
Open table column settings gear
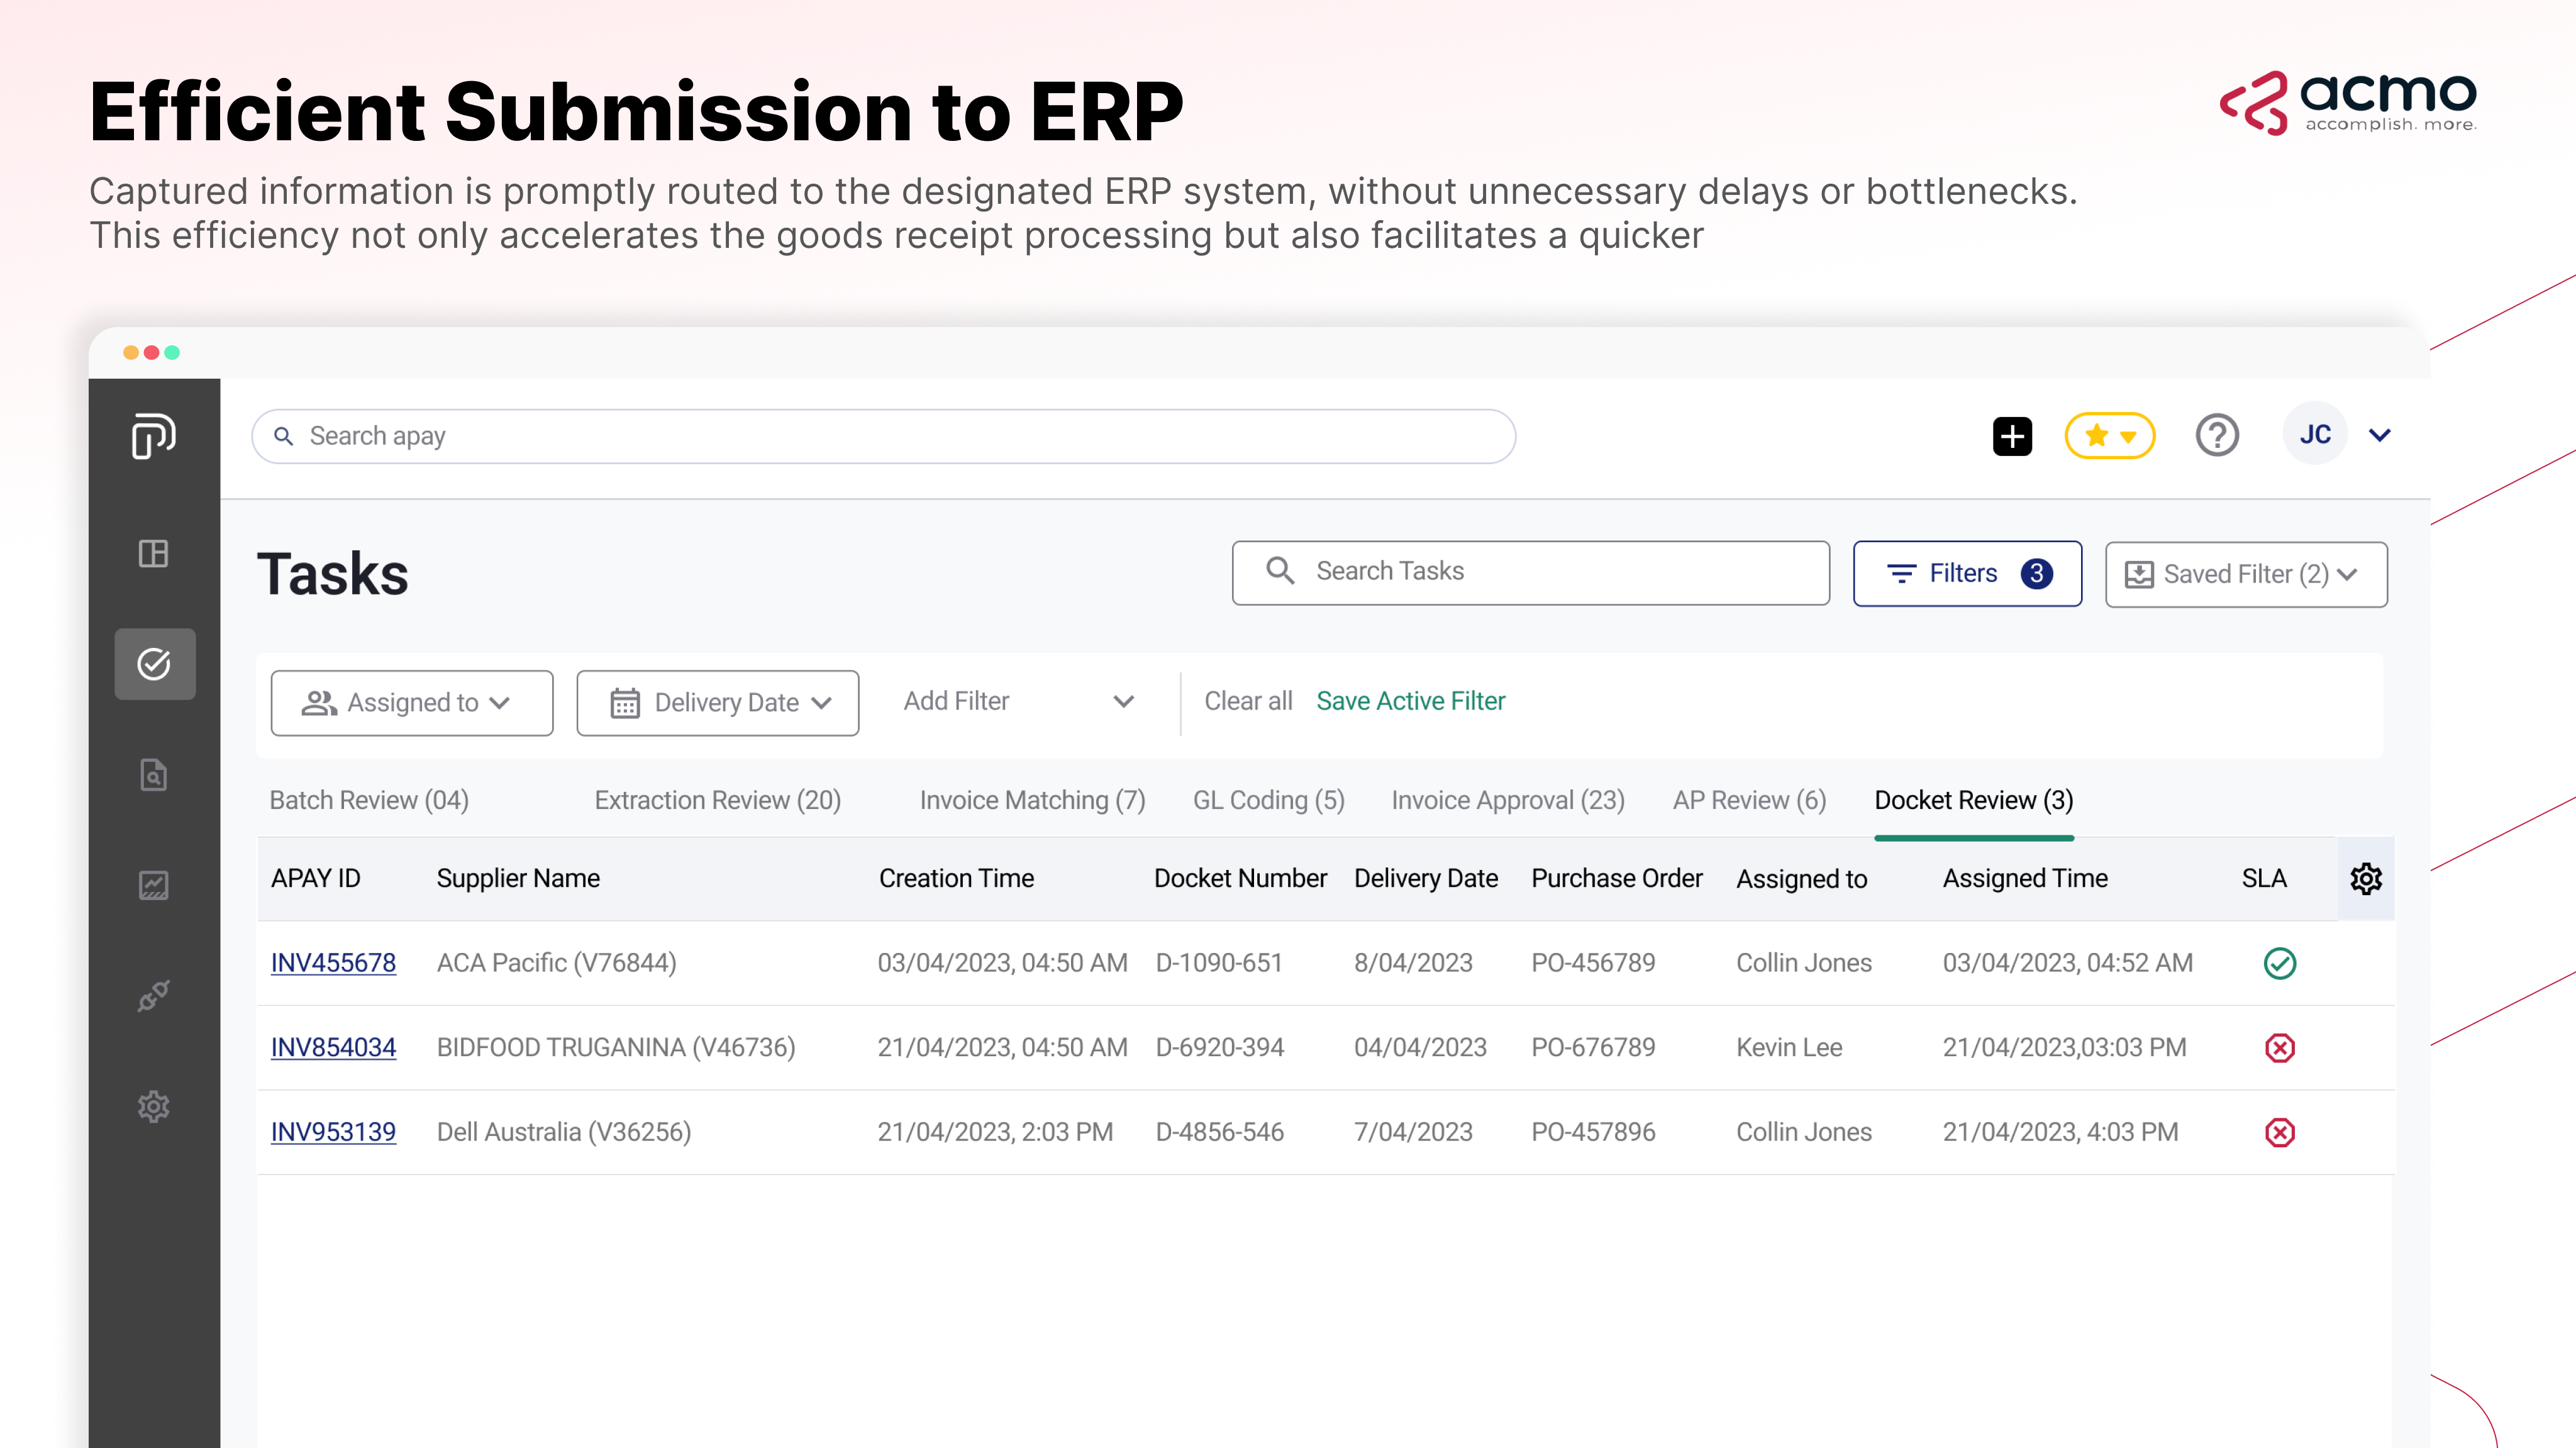tap(2365, 879)
